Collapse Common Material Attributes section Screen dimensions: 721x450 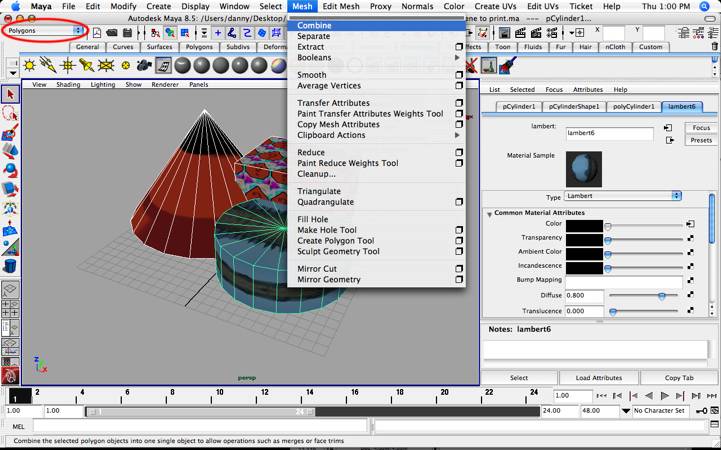[x=489, y=213]
